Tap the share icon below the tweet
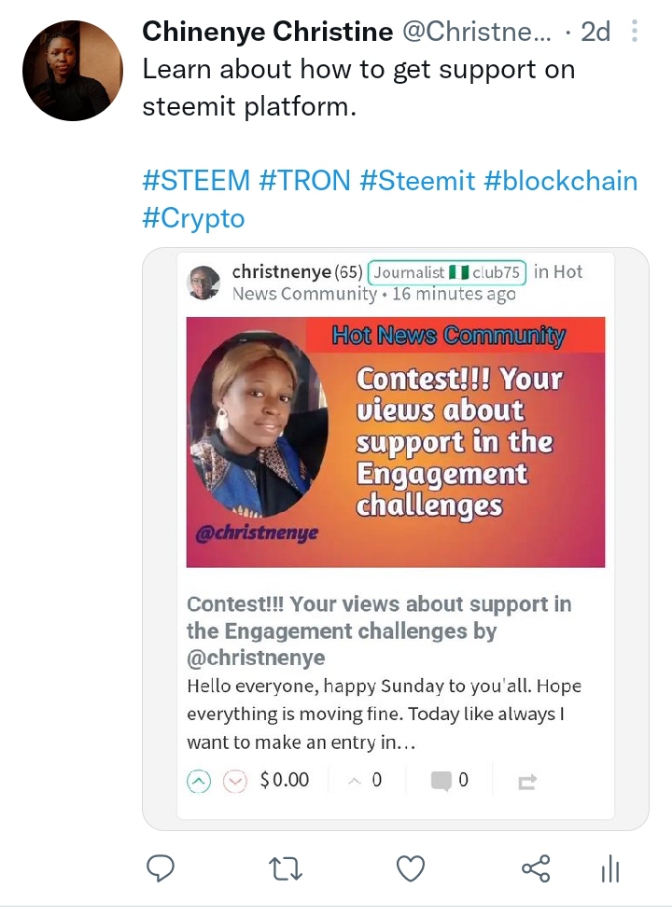Image resolution: width=672 pixels, height=910 pixels. click(536, 869)
